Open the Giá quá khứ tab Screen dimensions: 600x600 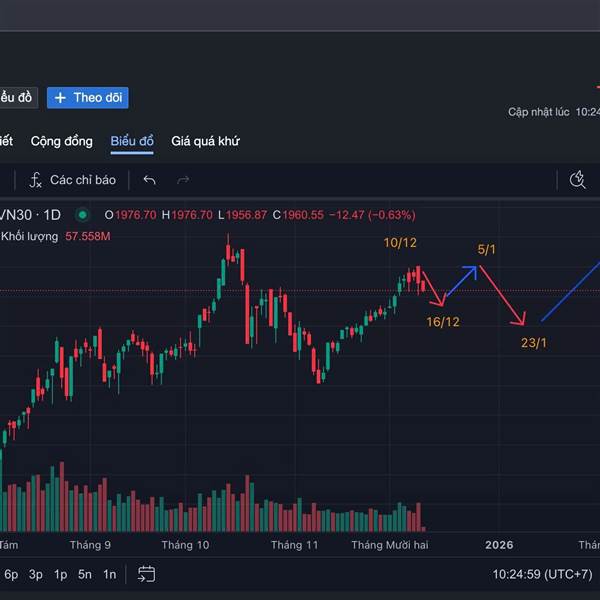tap(205, 141)
